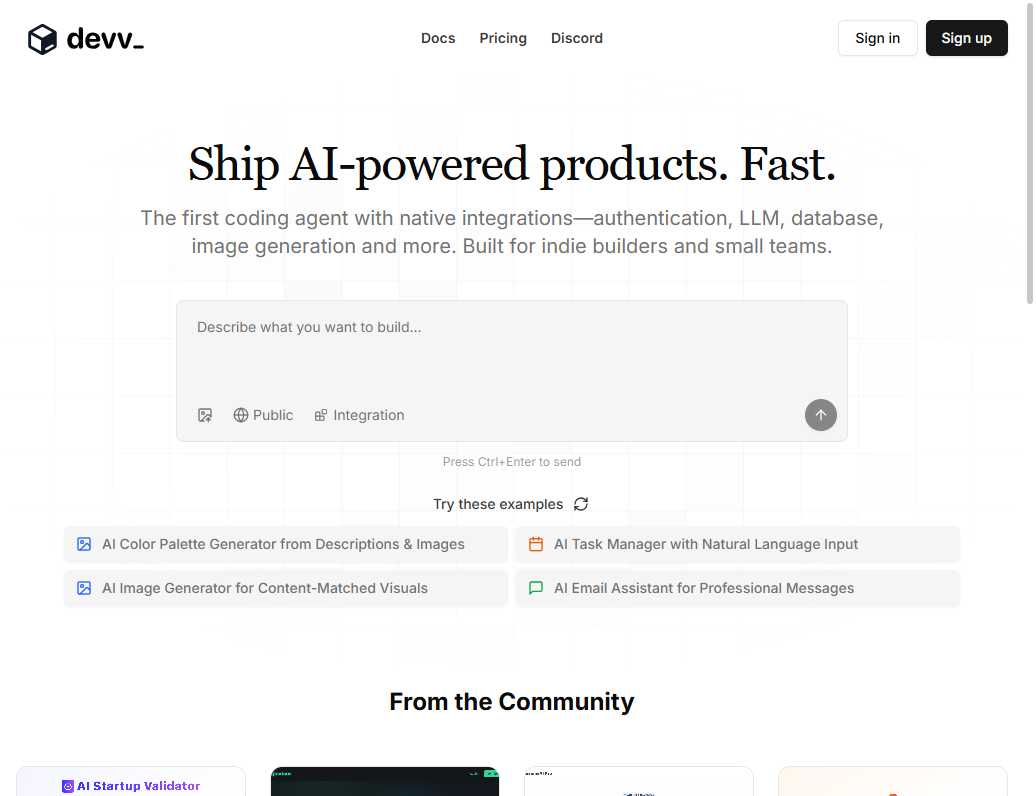
Task: Click the chat icon on AI Email Assistant example
Action: point(536,588)
